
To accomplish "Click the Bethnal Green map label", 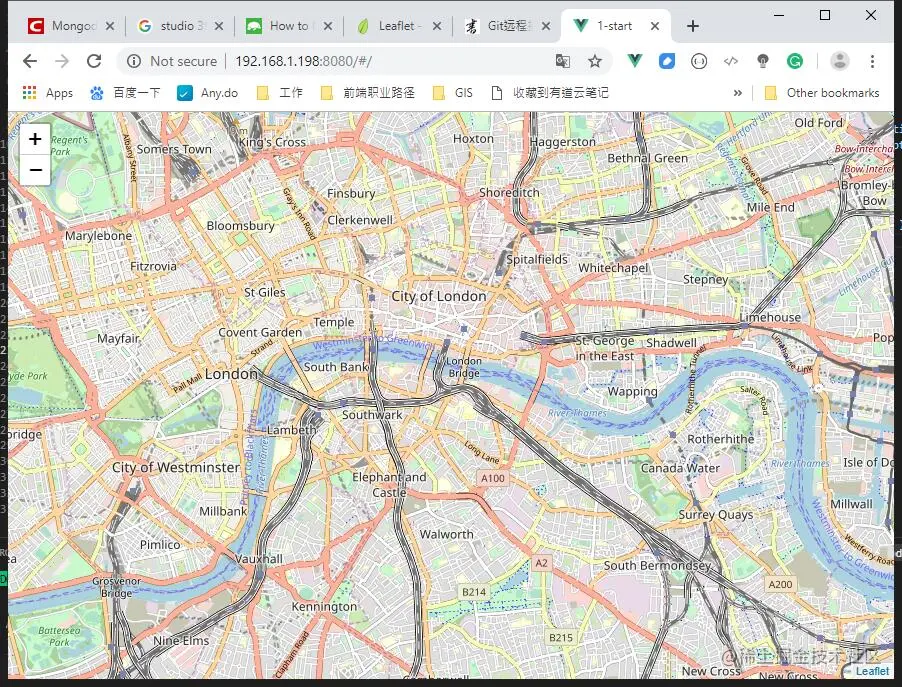I will pyautogui.click(x=647, y=158).
